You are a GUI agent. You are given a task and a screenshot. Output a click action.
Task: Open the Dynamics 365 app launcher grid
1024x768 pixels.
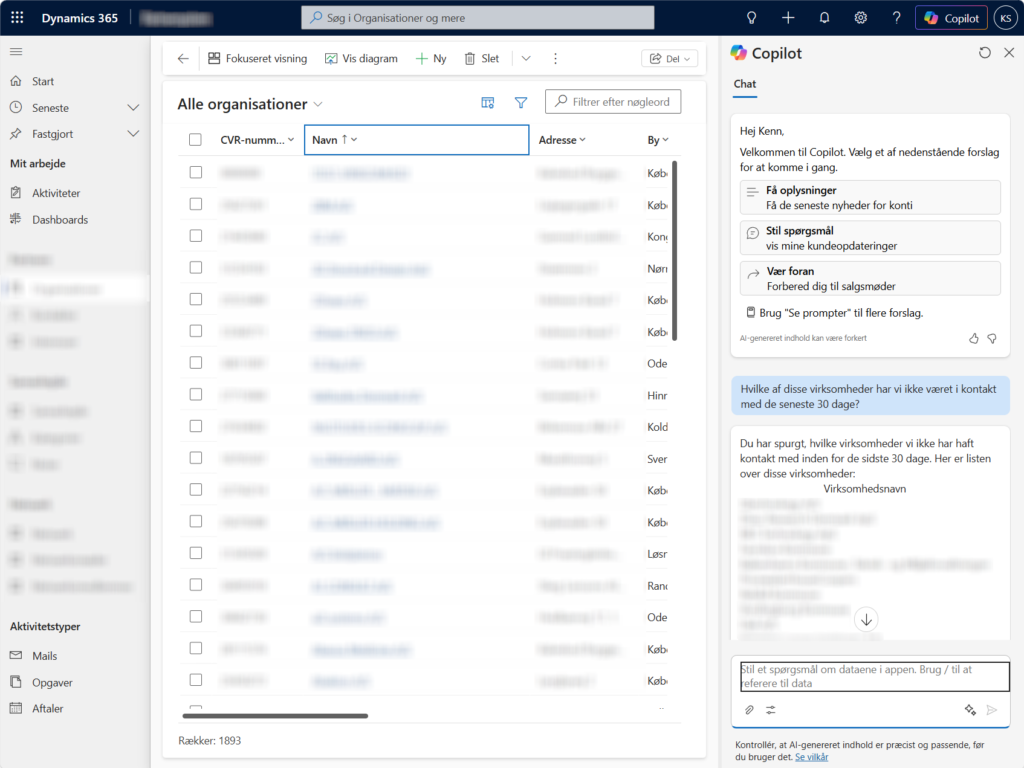coord(17,18)
